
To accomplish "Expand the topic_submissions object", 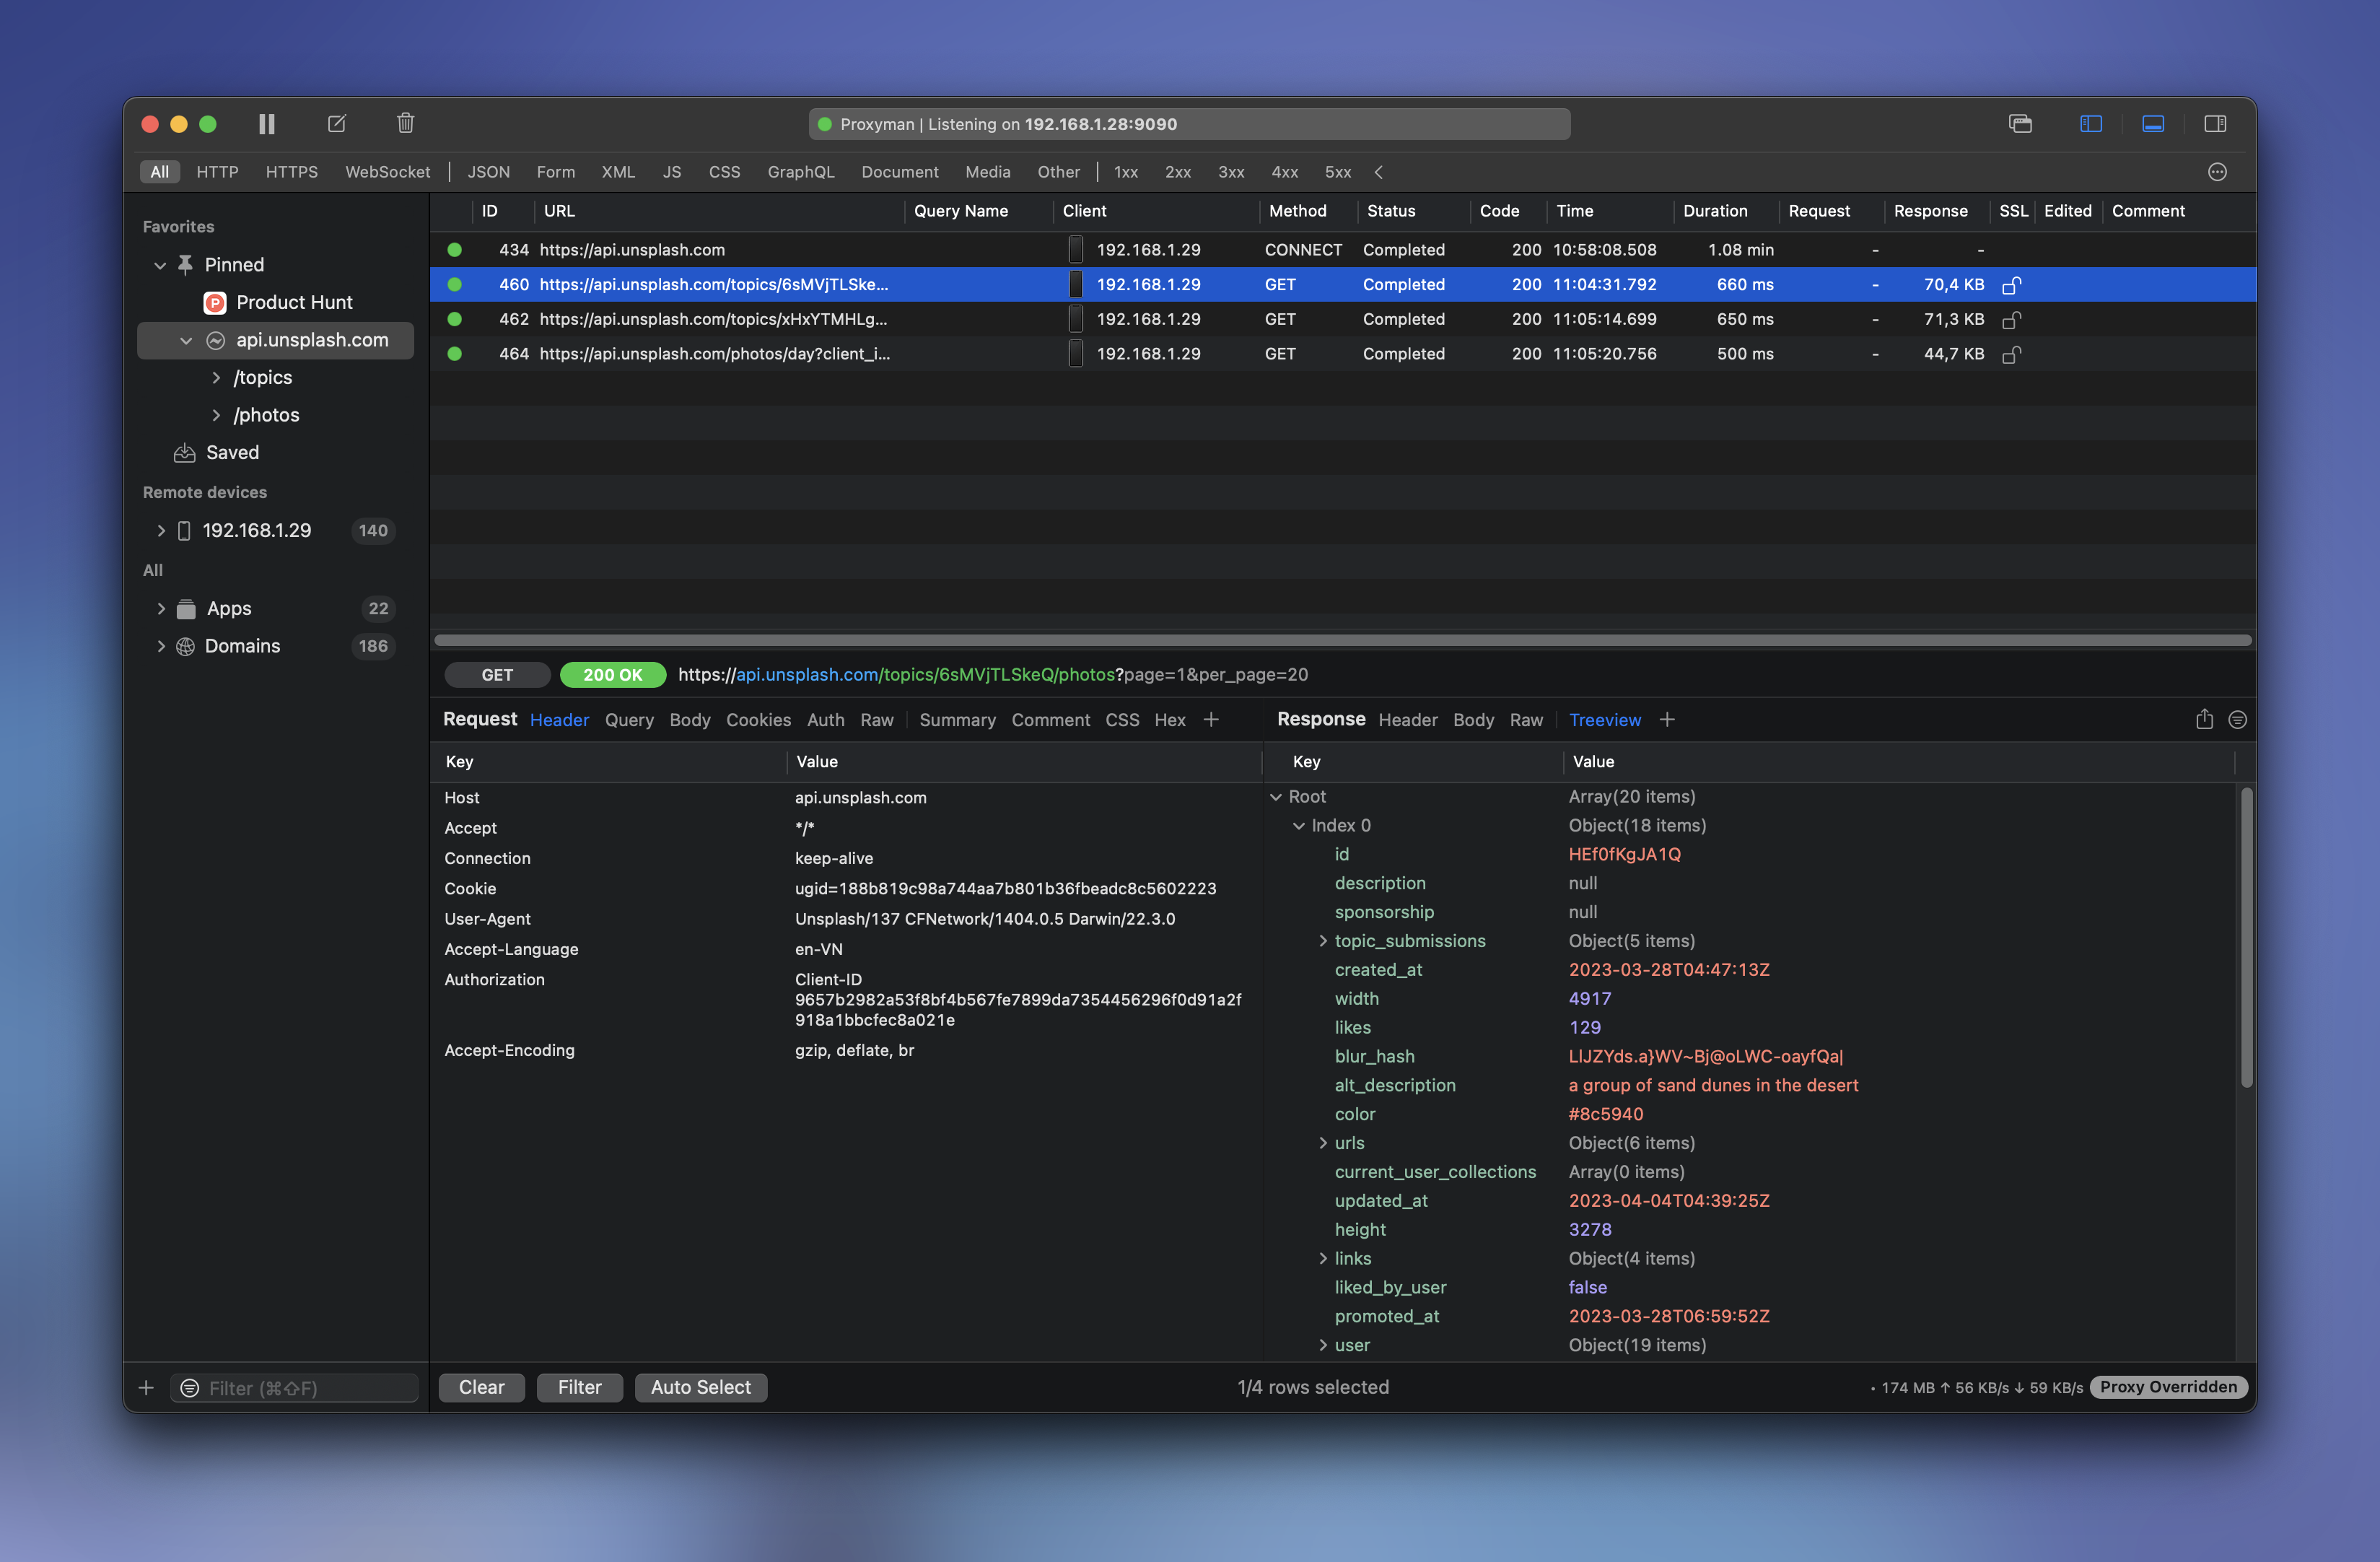I will pos(1323,941).
